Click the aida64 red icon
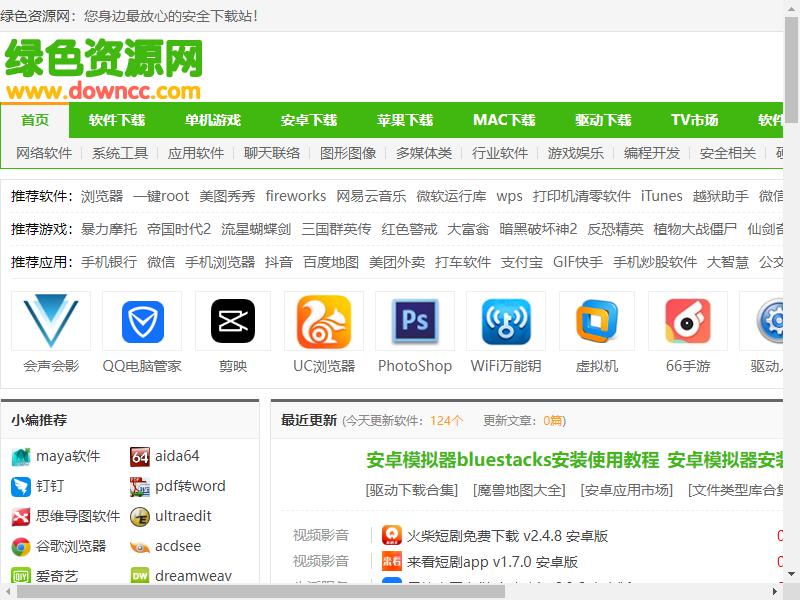This screenshot has width=800, height=600. (140, 457)
